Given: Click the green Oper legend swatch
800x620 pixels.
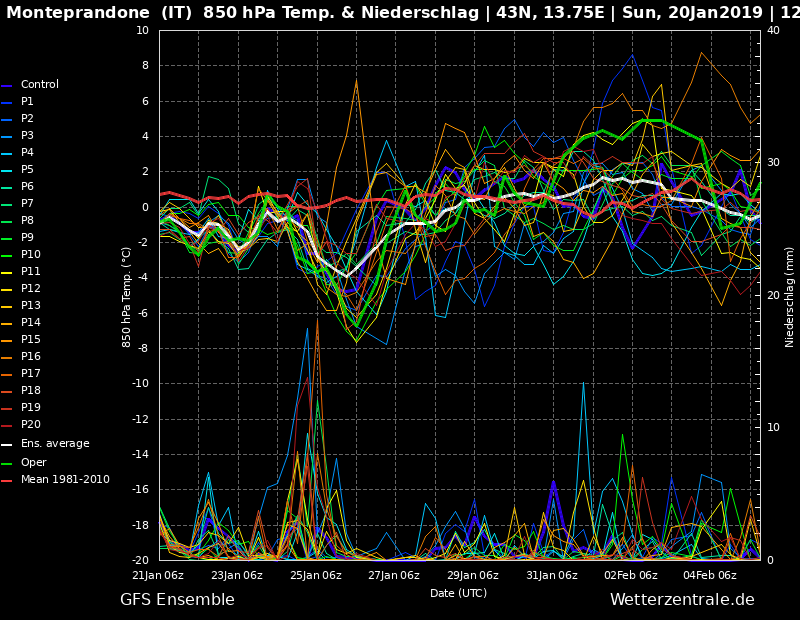Looking at the screenshot, I should (7, 463).
